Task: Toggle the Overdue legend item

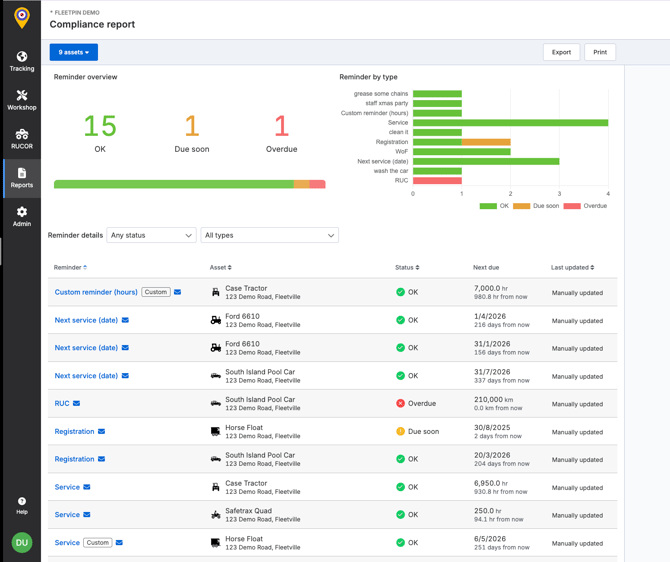Action: [585, 206]
